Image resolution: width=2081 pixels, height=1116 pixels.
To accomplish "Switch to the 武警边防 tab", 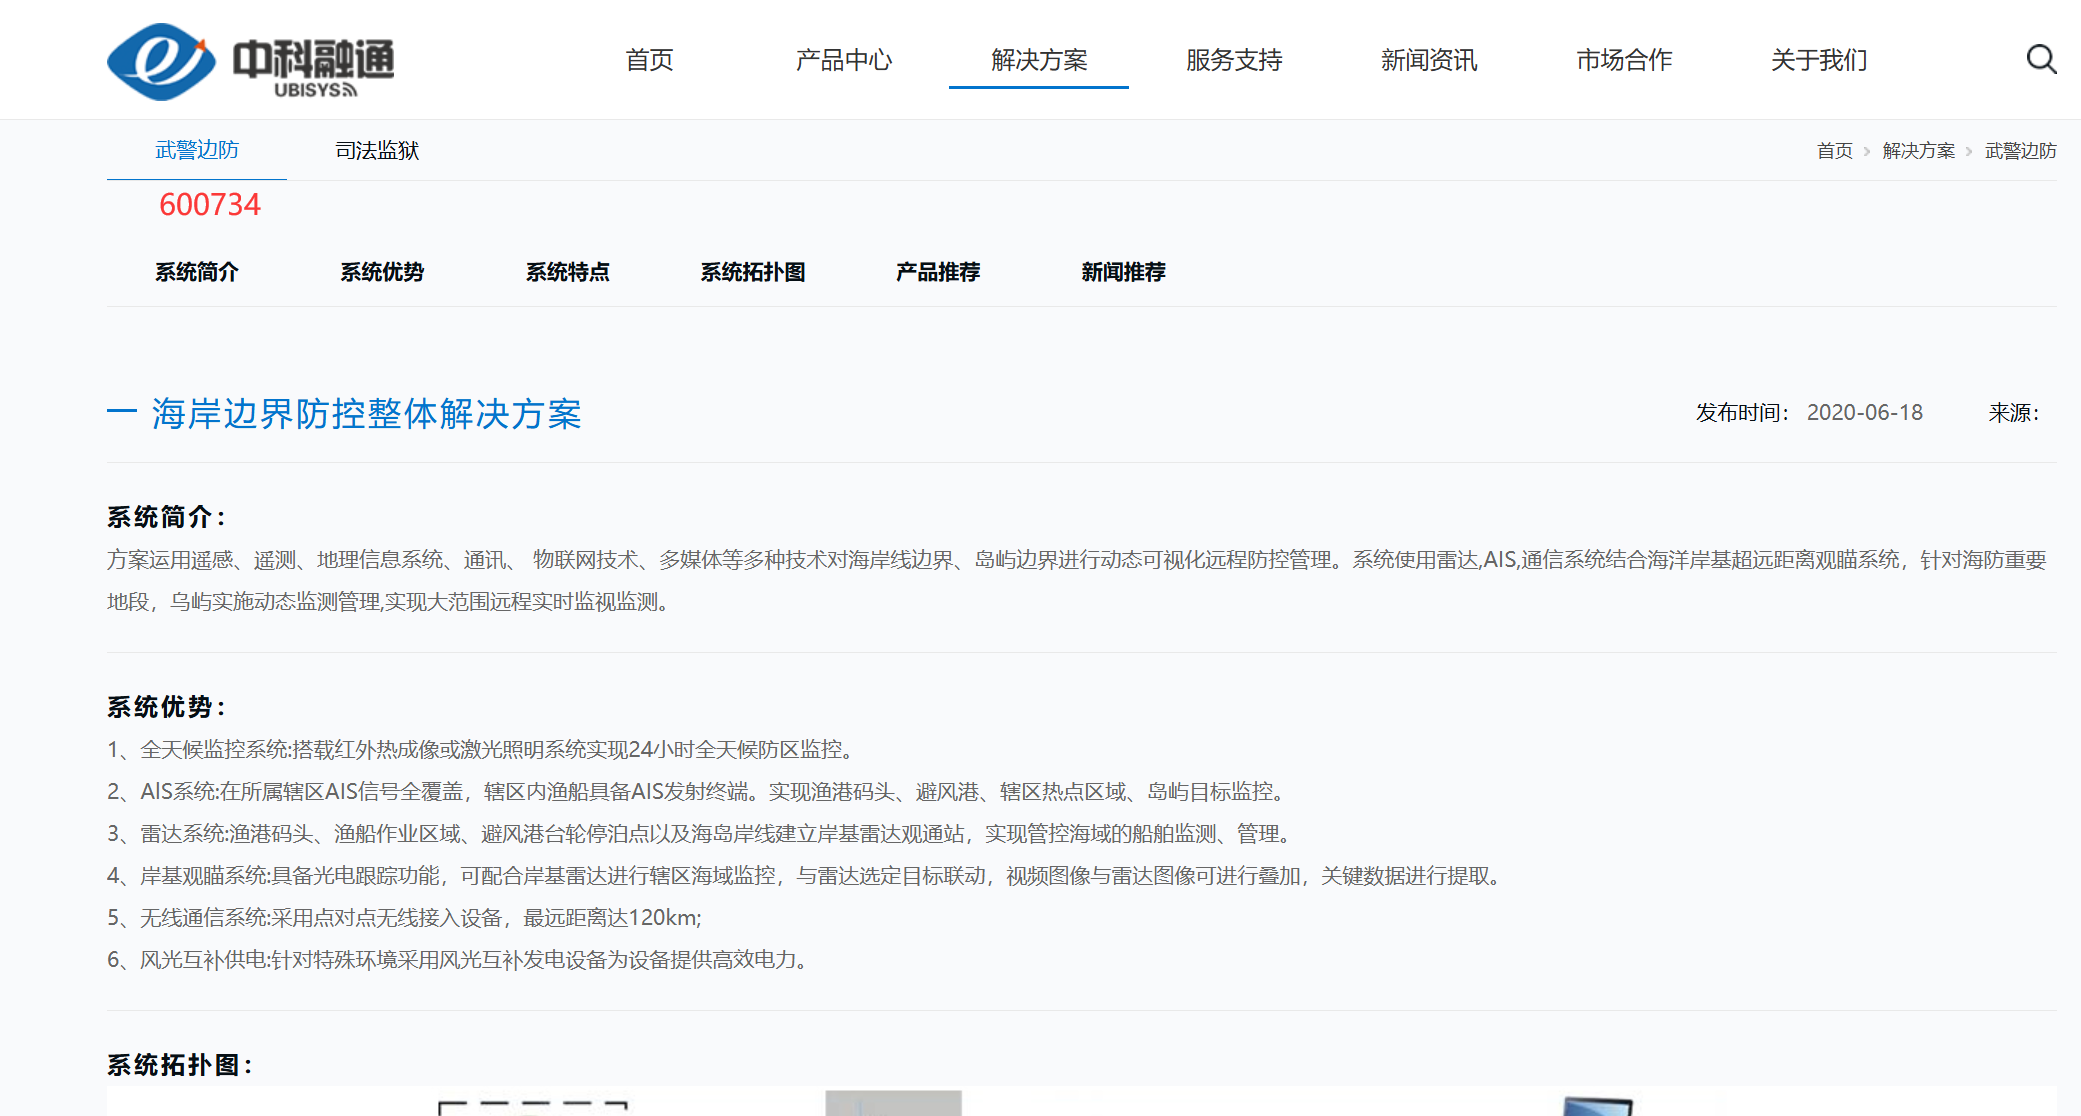I will [197, 150].
